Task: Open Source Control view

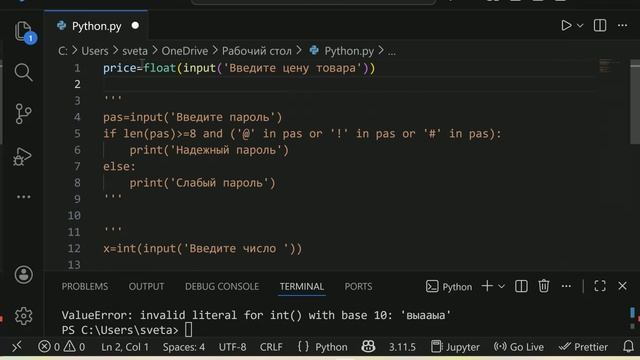Action: (x=23, y=113)
